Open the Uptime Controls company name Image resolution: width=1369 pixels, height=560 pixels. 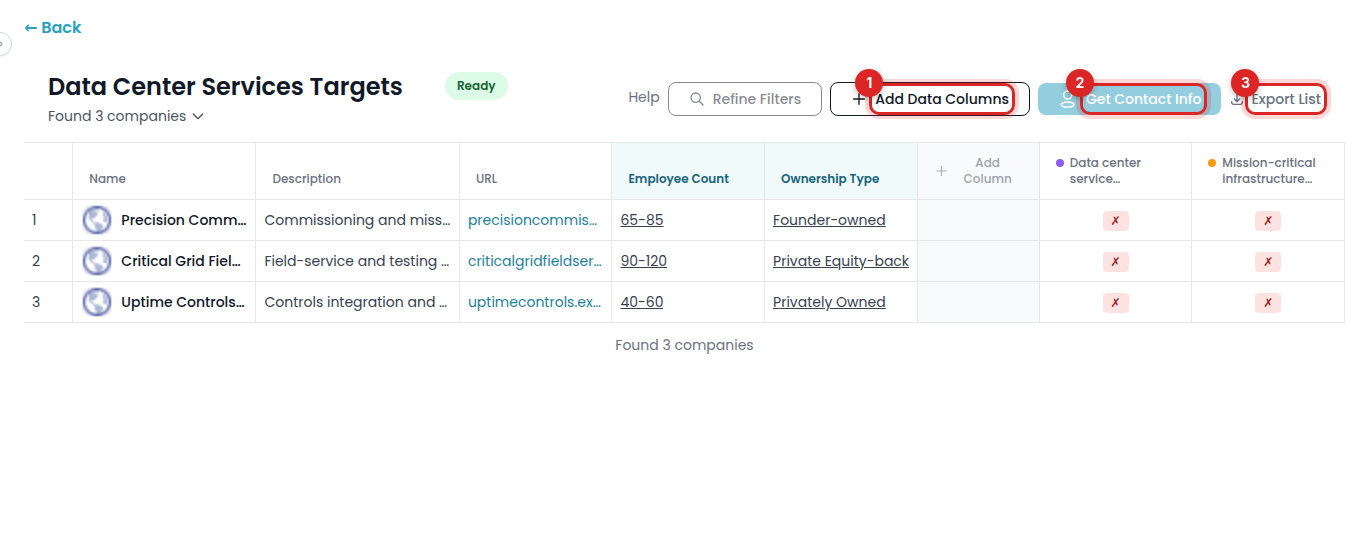point(183,302)
